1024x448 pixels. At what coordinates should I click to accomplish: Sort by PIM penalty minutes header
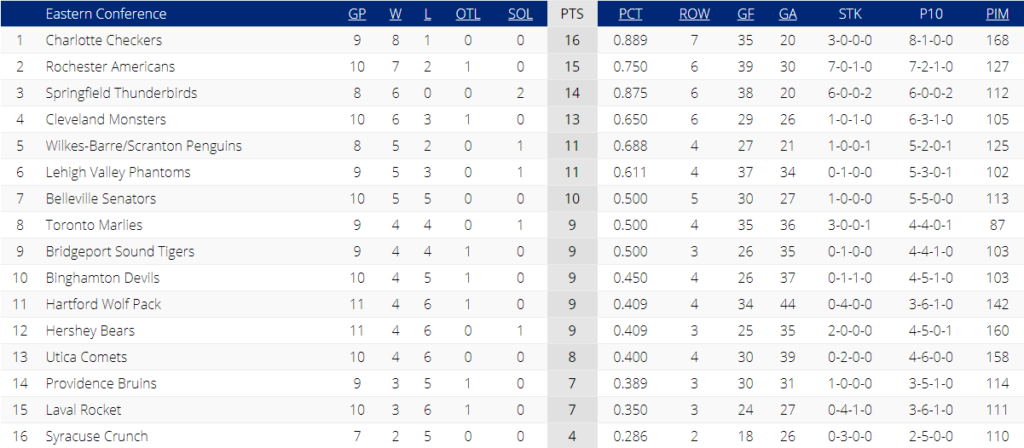pyautogui.click(x=998, y=14)
